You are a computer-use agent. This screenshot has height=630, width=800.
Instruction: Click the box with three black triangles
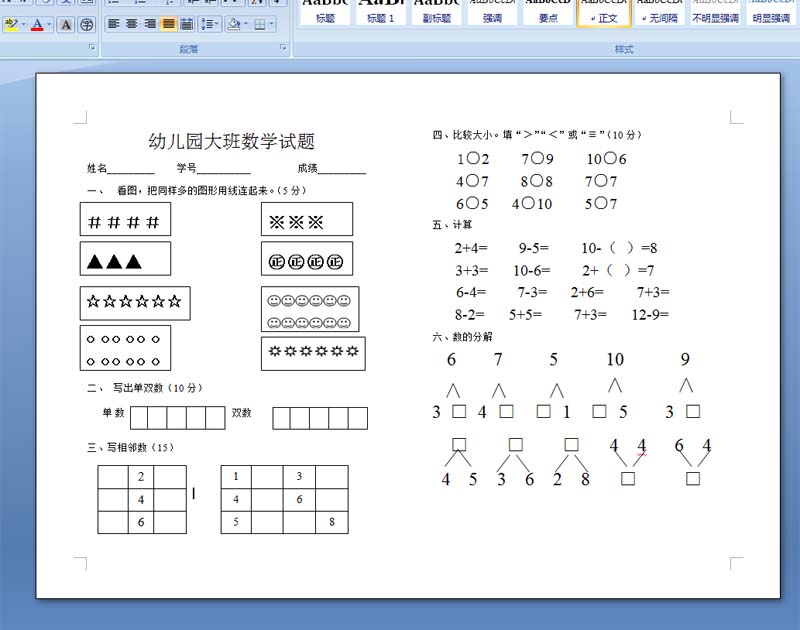125,259
